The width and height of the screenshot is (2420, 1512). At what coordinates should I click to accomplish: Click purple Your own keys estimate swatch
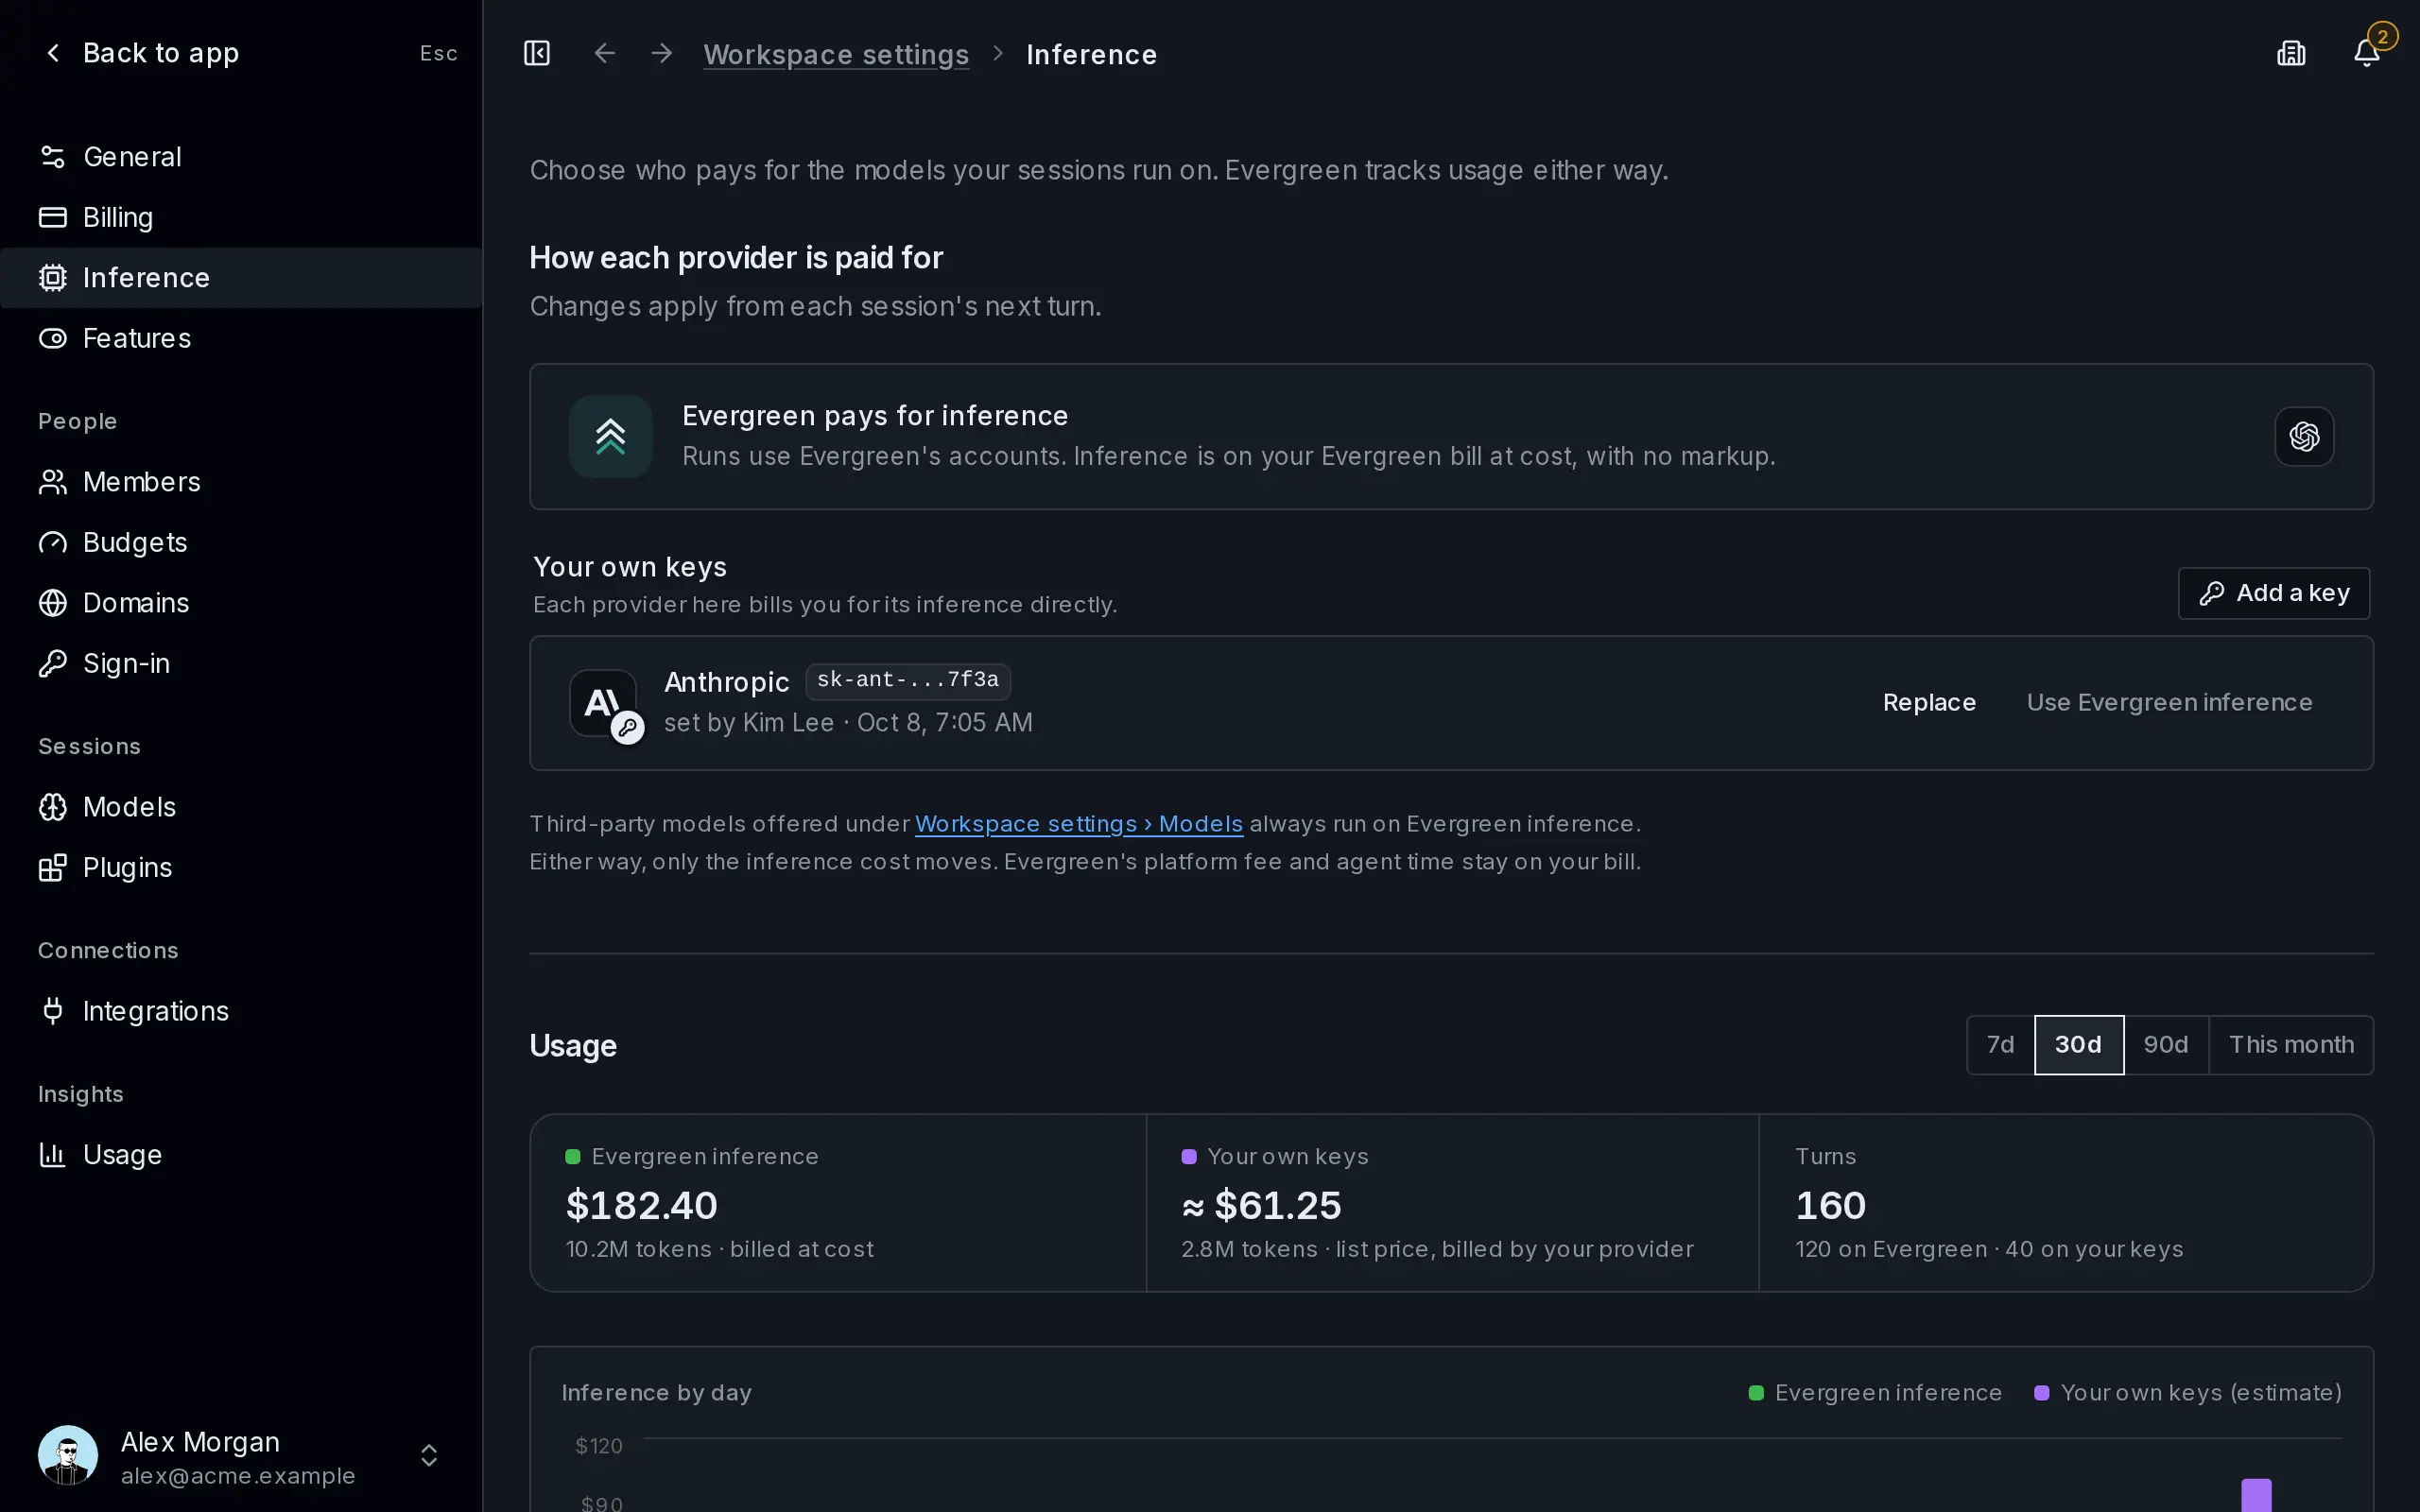pos(2042,1393)
